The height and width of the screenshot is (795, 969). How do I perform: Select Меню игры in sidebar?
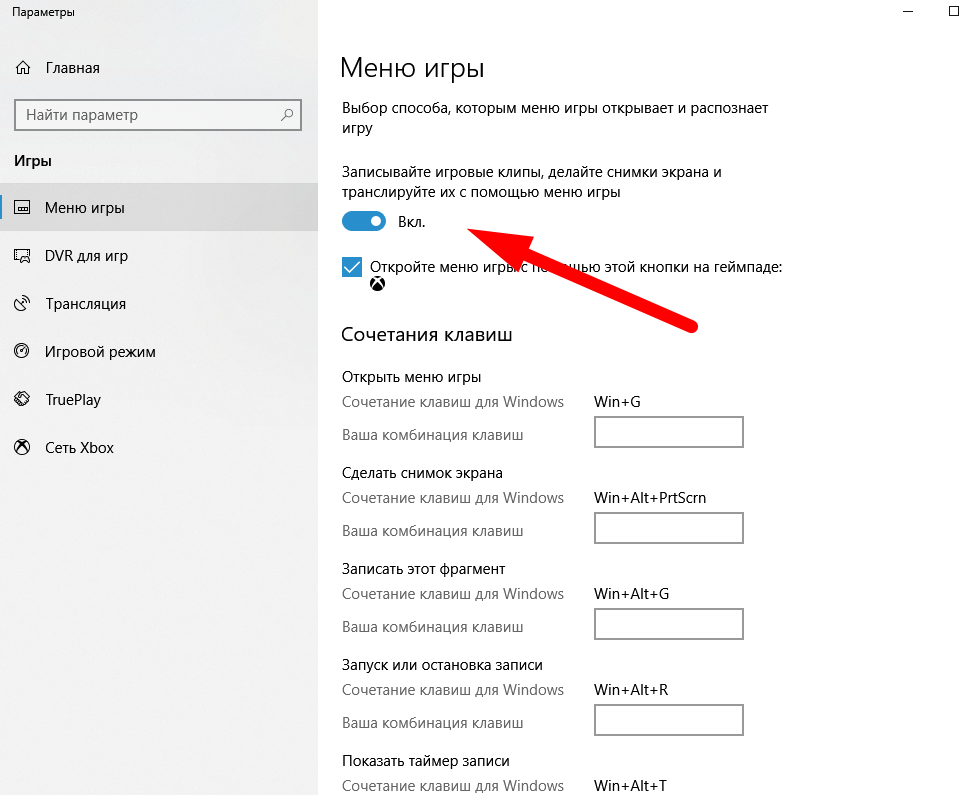click(x=159, y=208)
